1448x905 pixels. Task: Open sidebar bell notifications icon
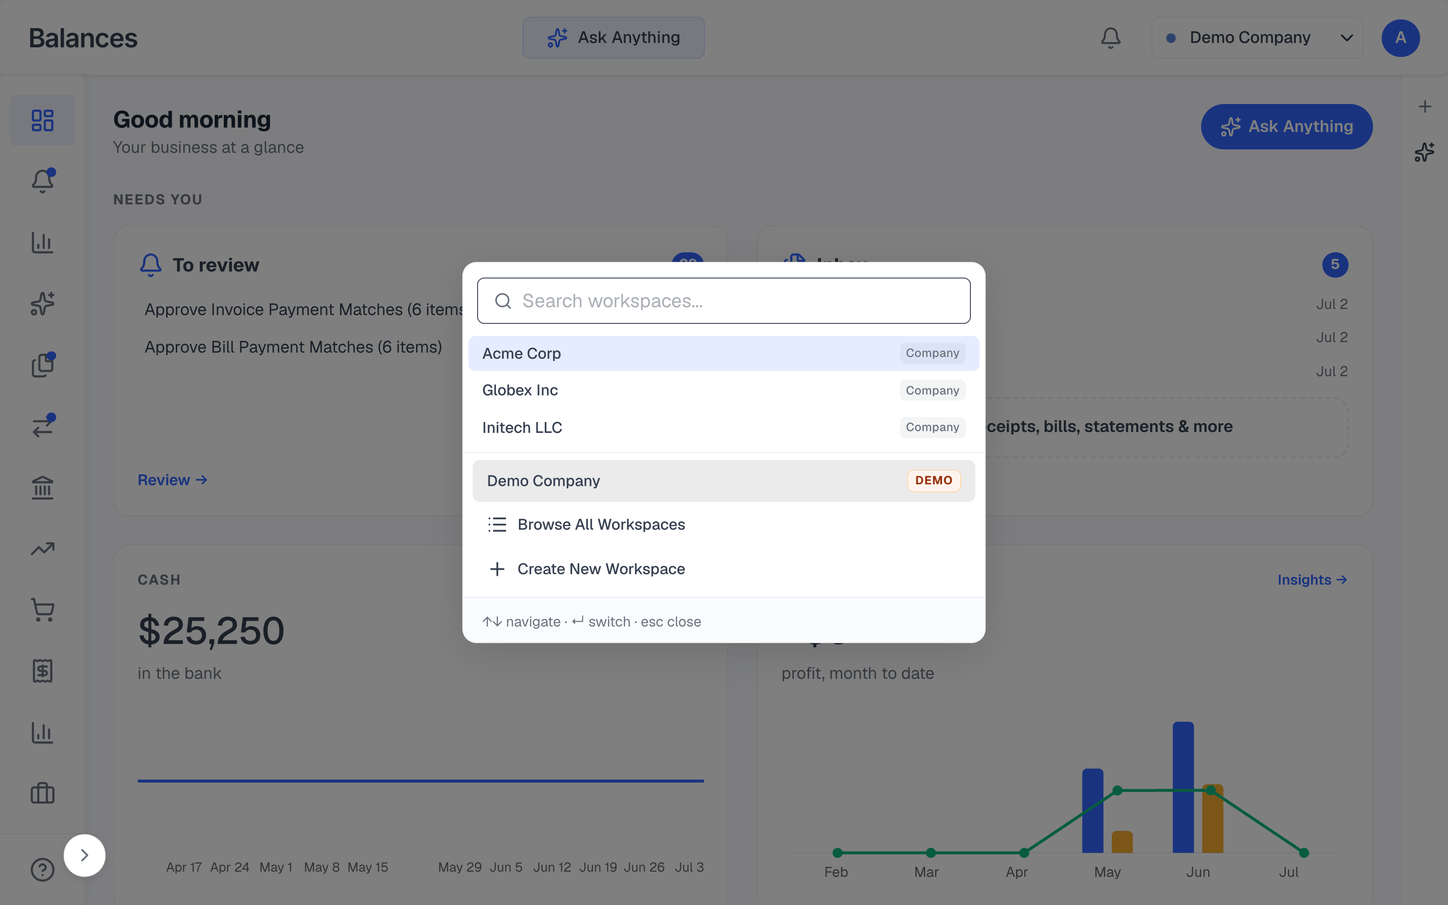pos(42,181)
